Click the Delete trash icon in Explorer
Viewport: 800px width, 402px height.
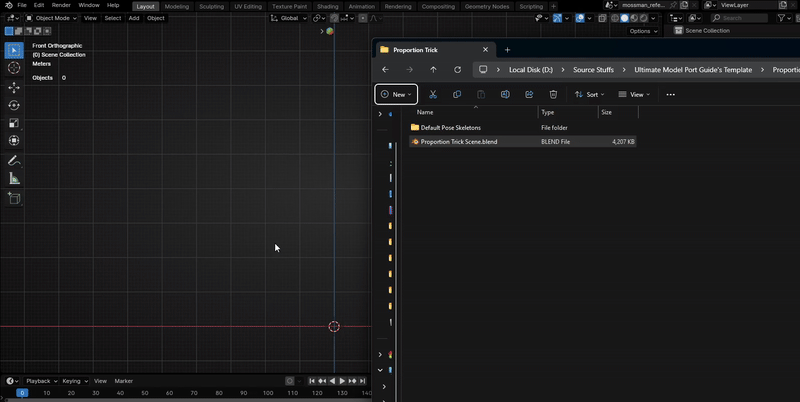(x=553, y=94)
